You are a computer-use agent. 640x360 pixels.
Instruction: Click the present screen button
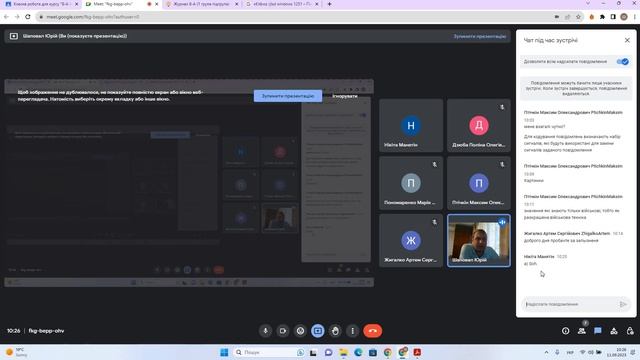[x=318, y=331]
